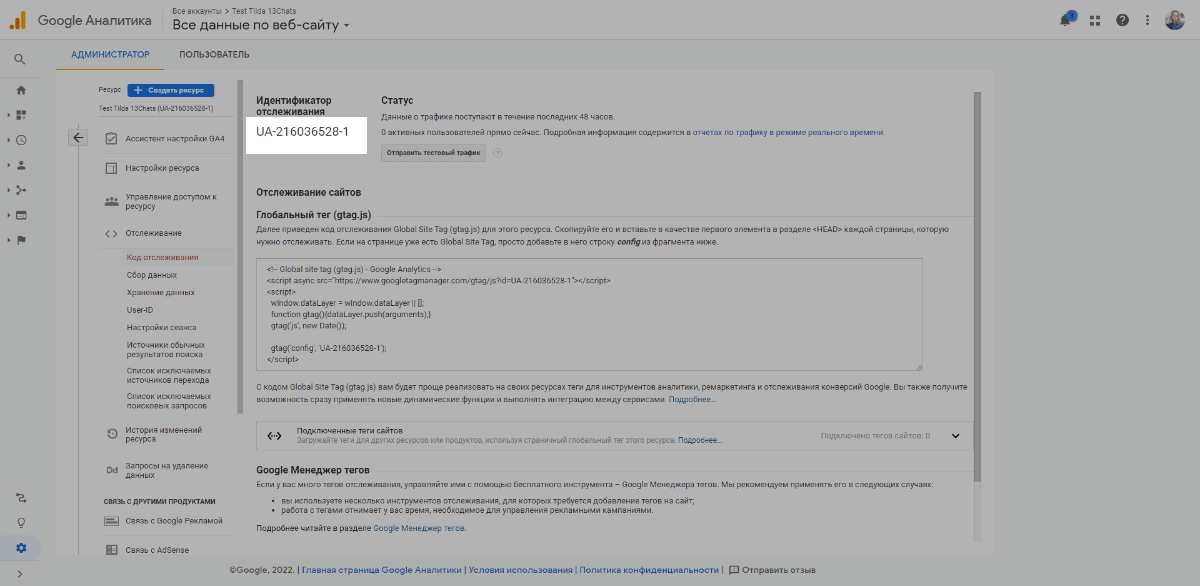The image size is (1200, 586).
Task: Open Google apps grid icon
Action: click(x=1095, y=20)
